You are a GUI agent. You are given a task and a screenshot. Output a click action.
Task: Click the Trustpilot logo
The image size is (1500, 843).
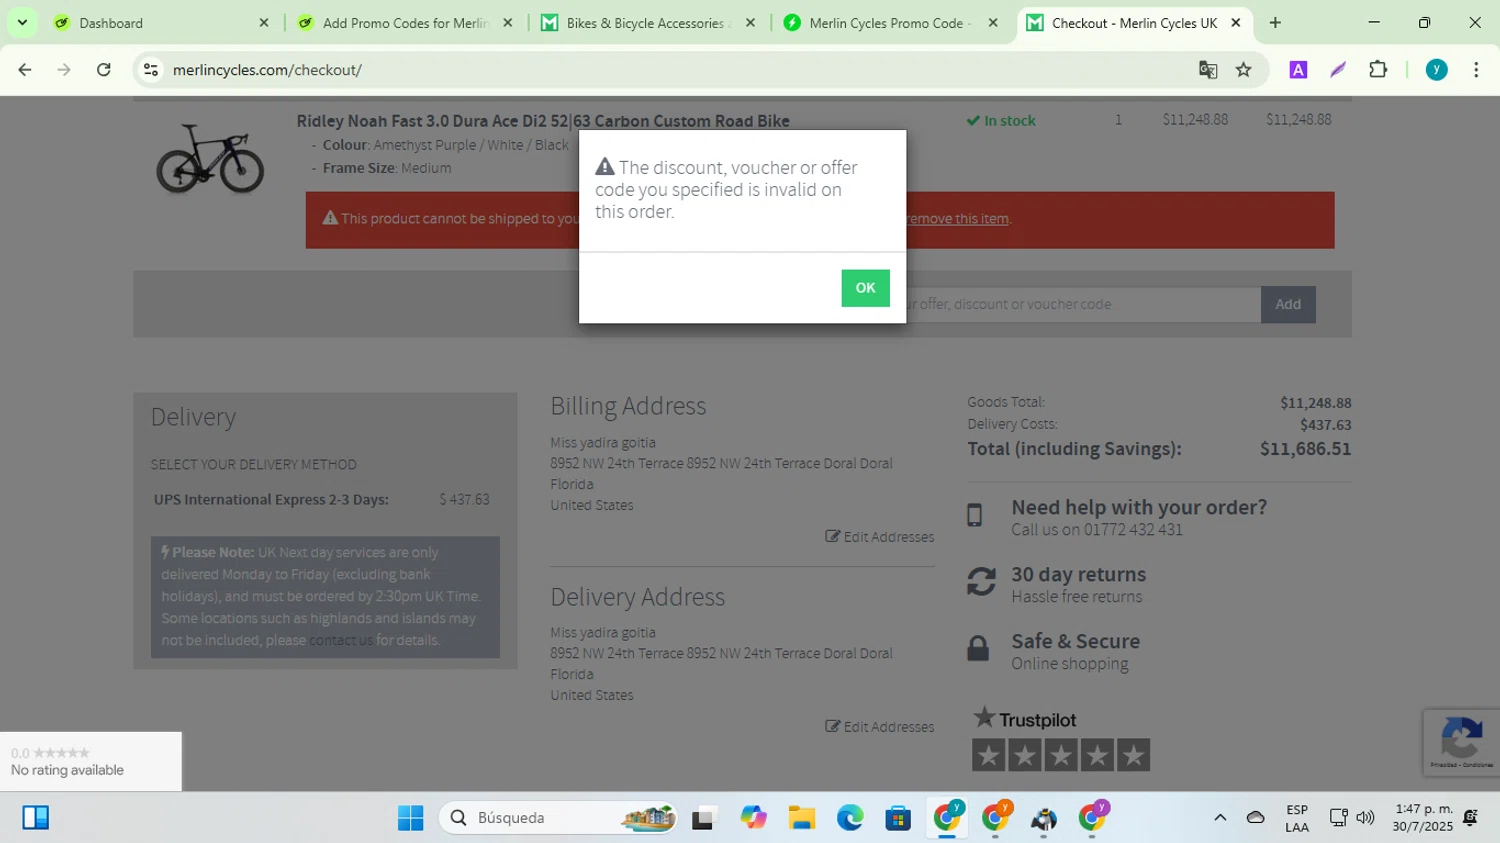(1025, 718)
